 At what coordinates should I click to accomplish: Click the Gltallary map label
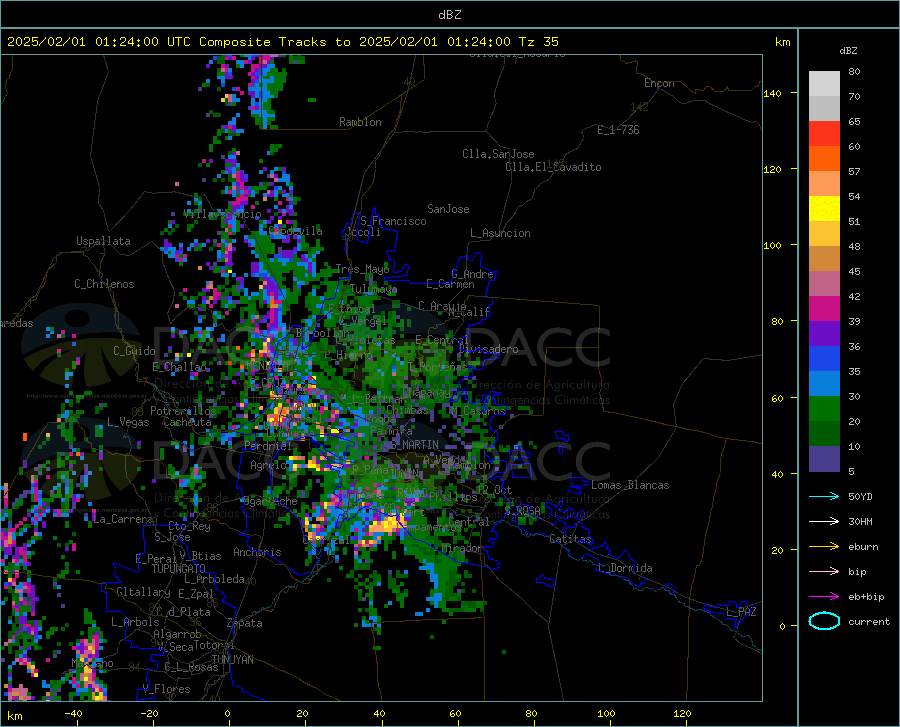pyautogui.click(x=143, y=592)
